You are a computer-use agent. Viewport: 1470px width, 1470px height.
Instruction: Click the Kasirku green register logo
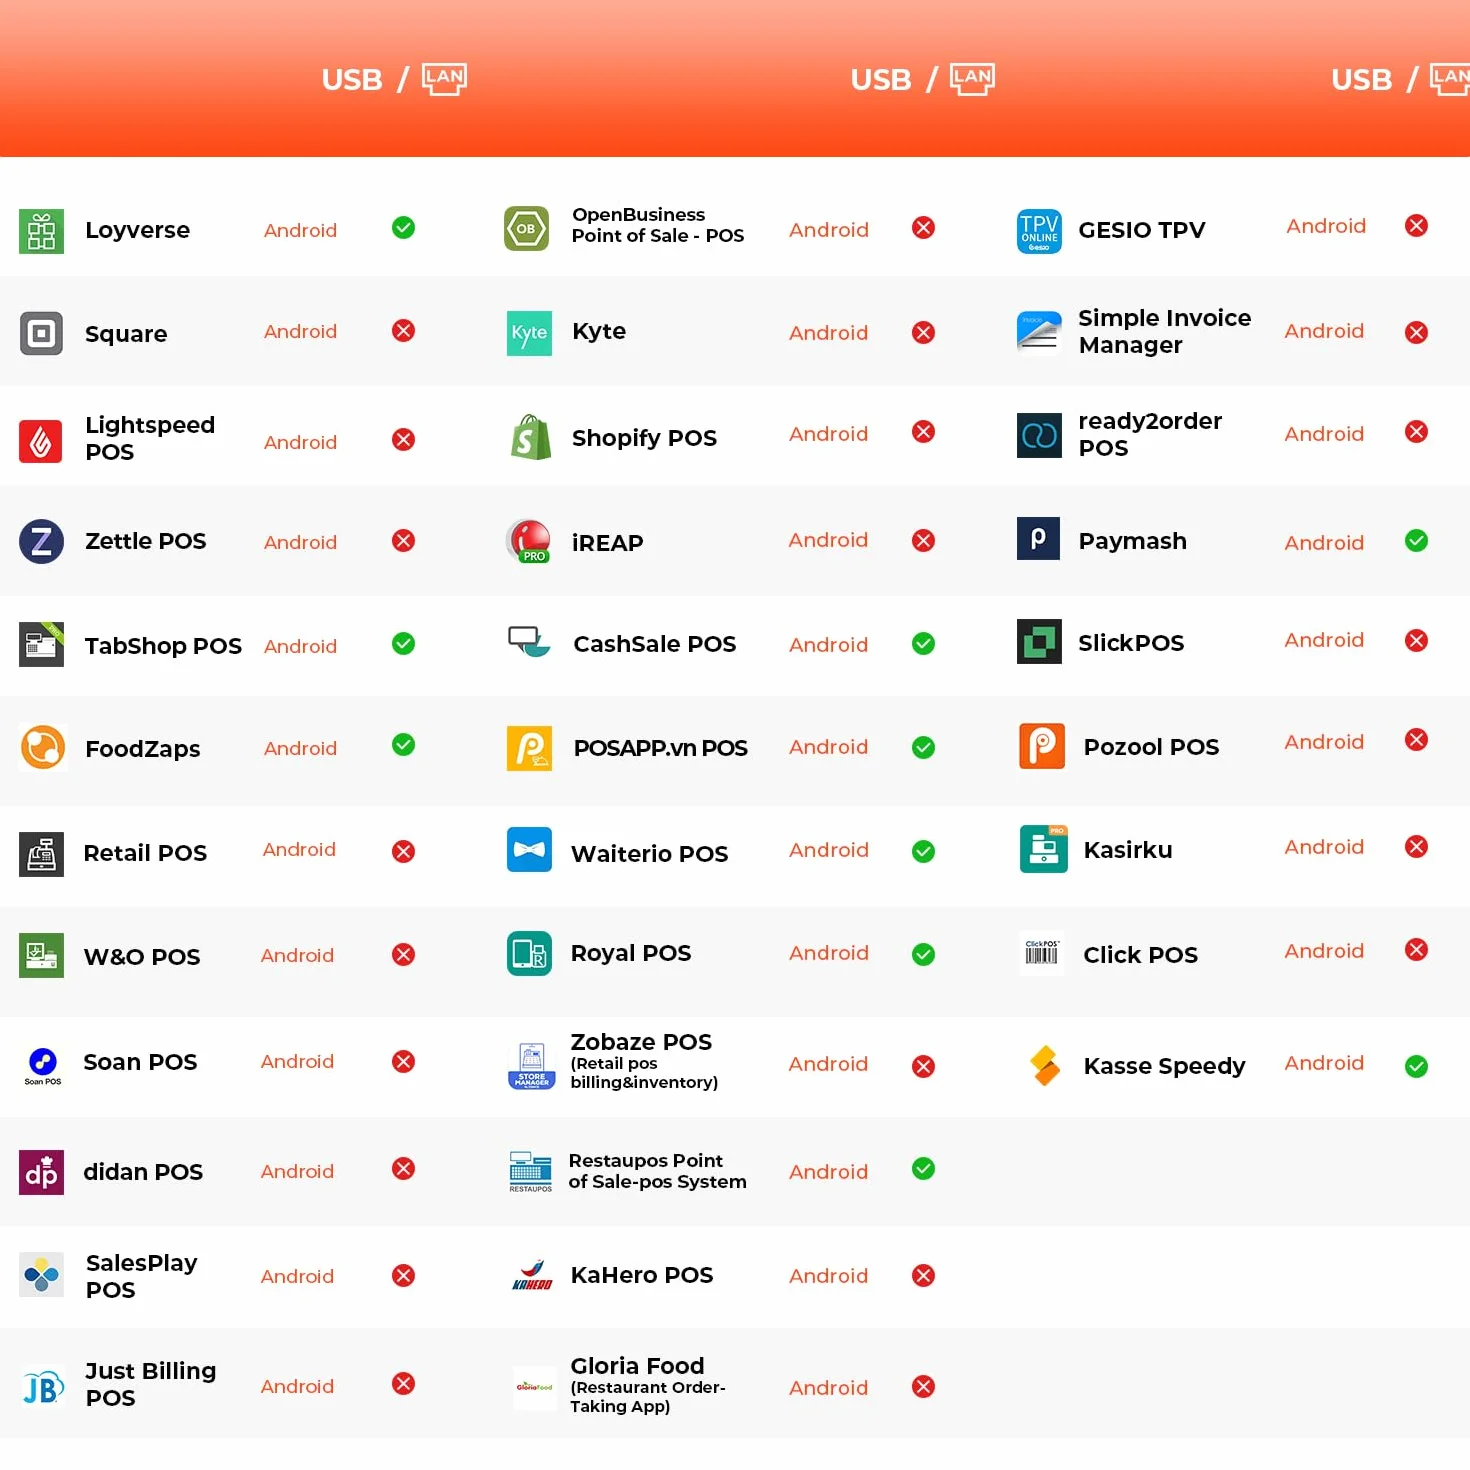(x=1043, y=849)
